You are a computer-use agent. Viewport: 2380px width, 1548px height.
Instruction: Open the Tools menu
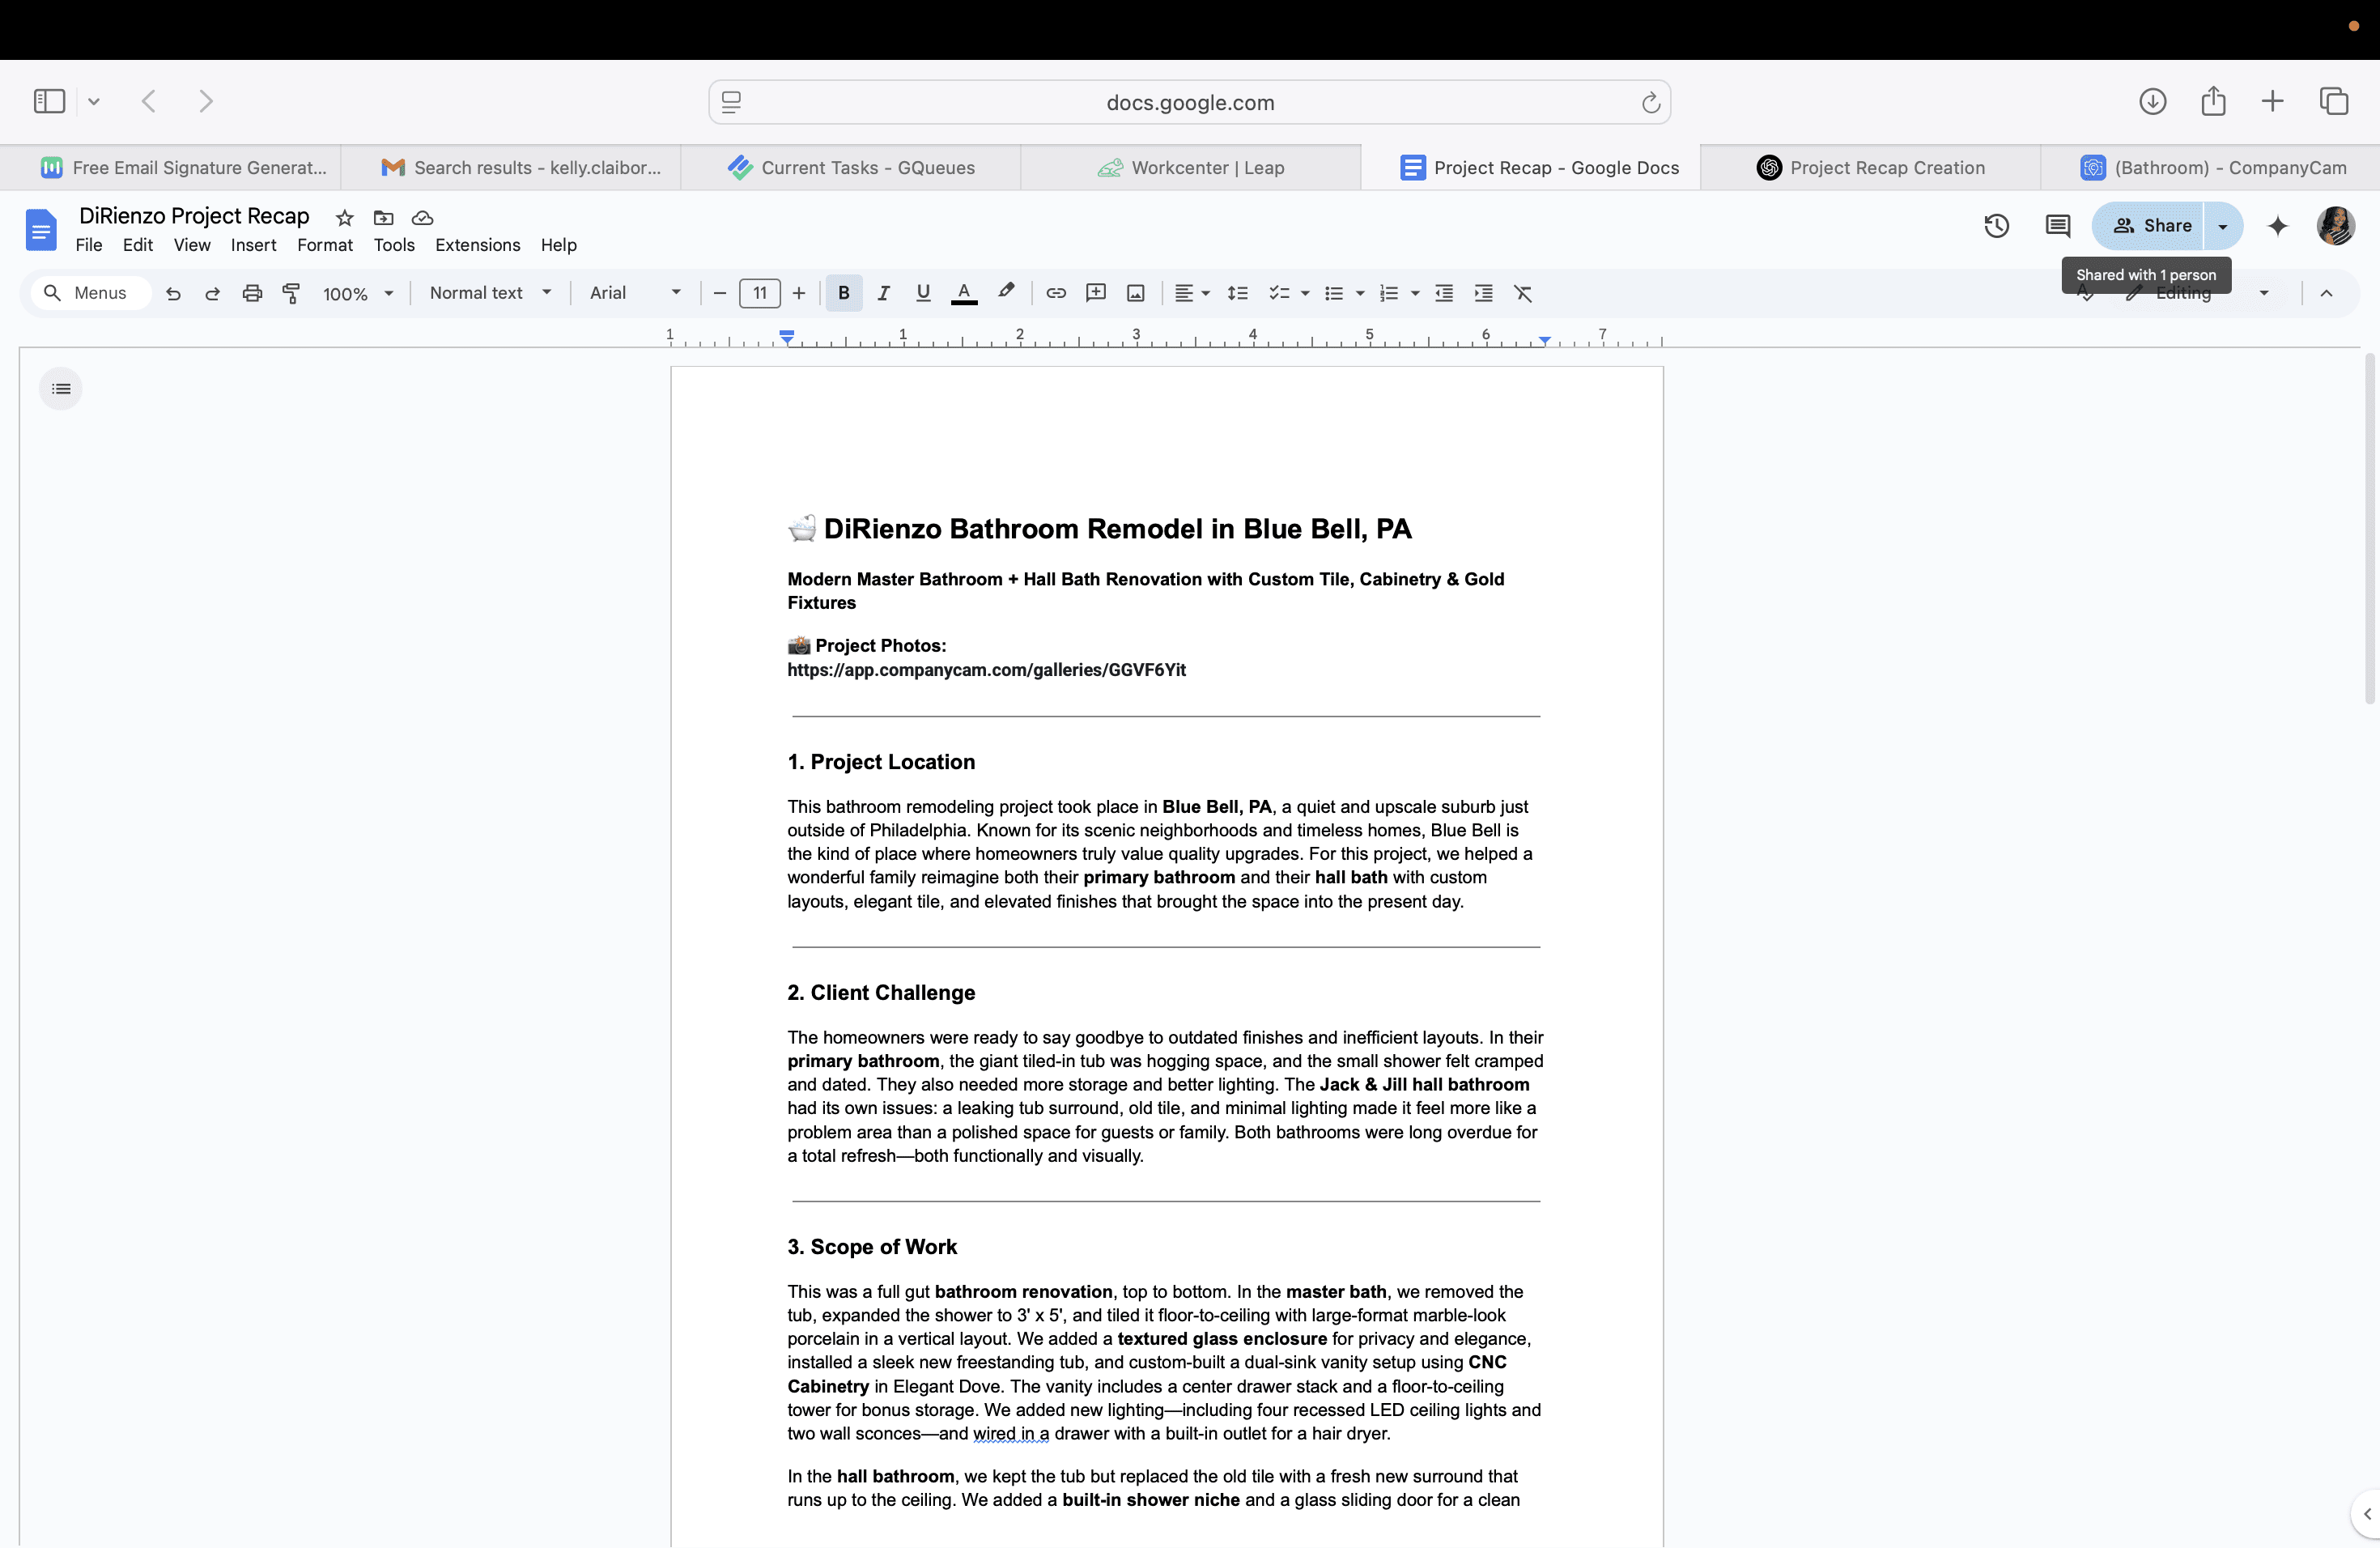click(x=394, y=245)
